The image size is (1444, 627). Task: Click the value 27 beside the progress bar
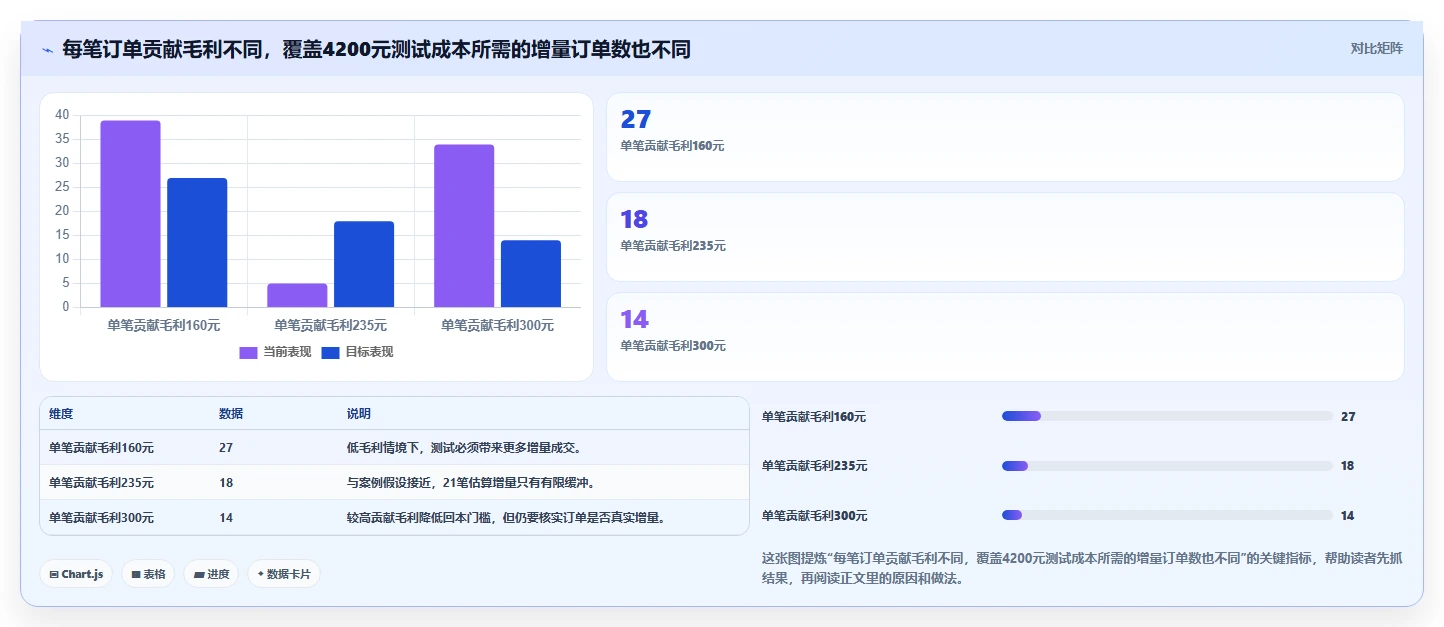tap(1348, 417)
